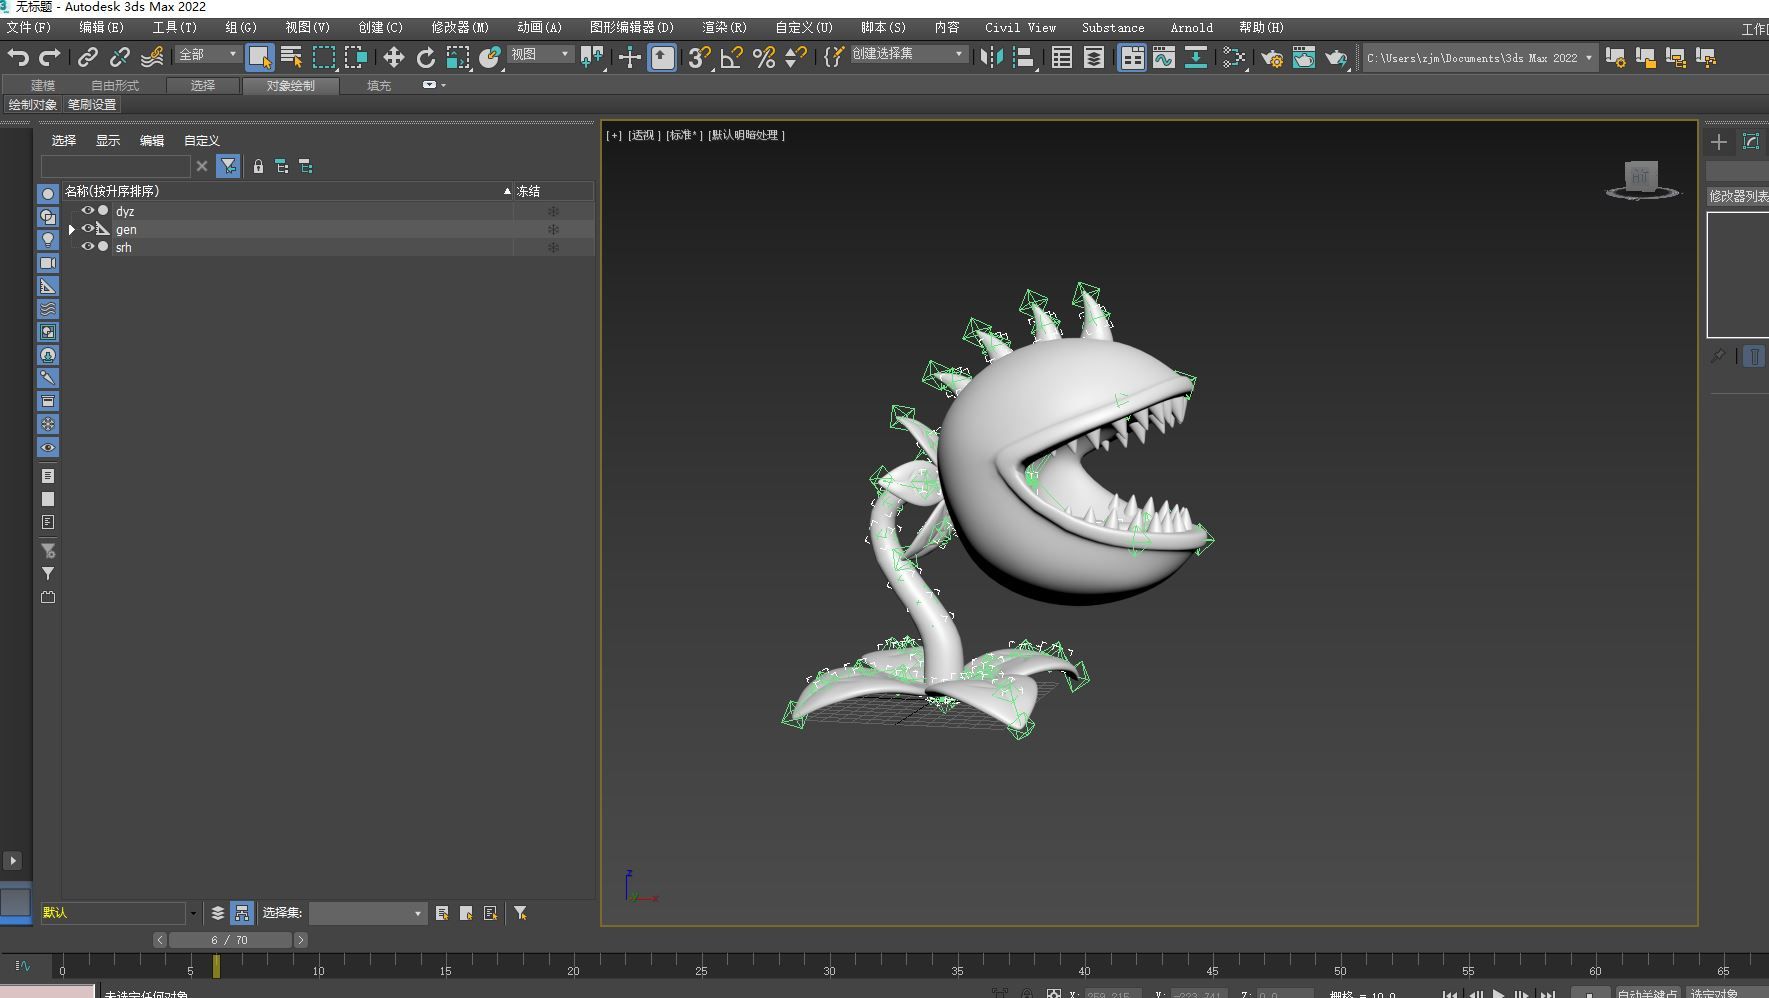The width and height of the screenshot is (1769, 998).
Task: Click the '笔刷设置' panel button
Action: point(92,104)
